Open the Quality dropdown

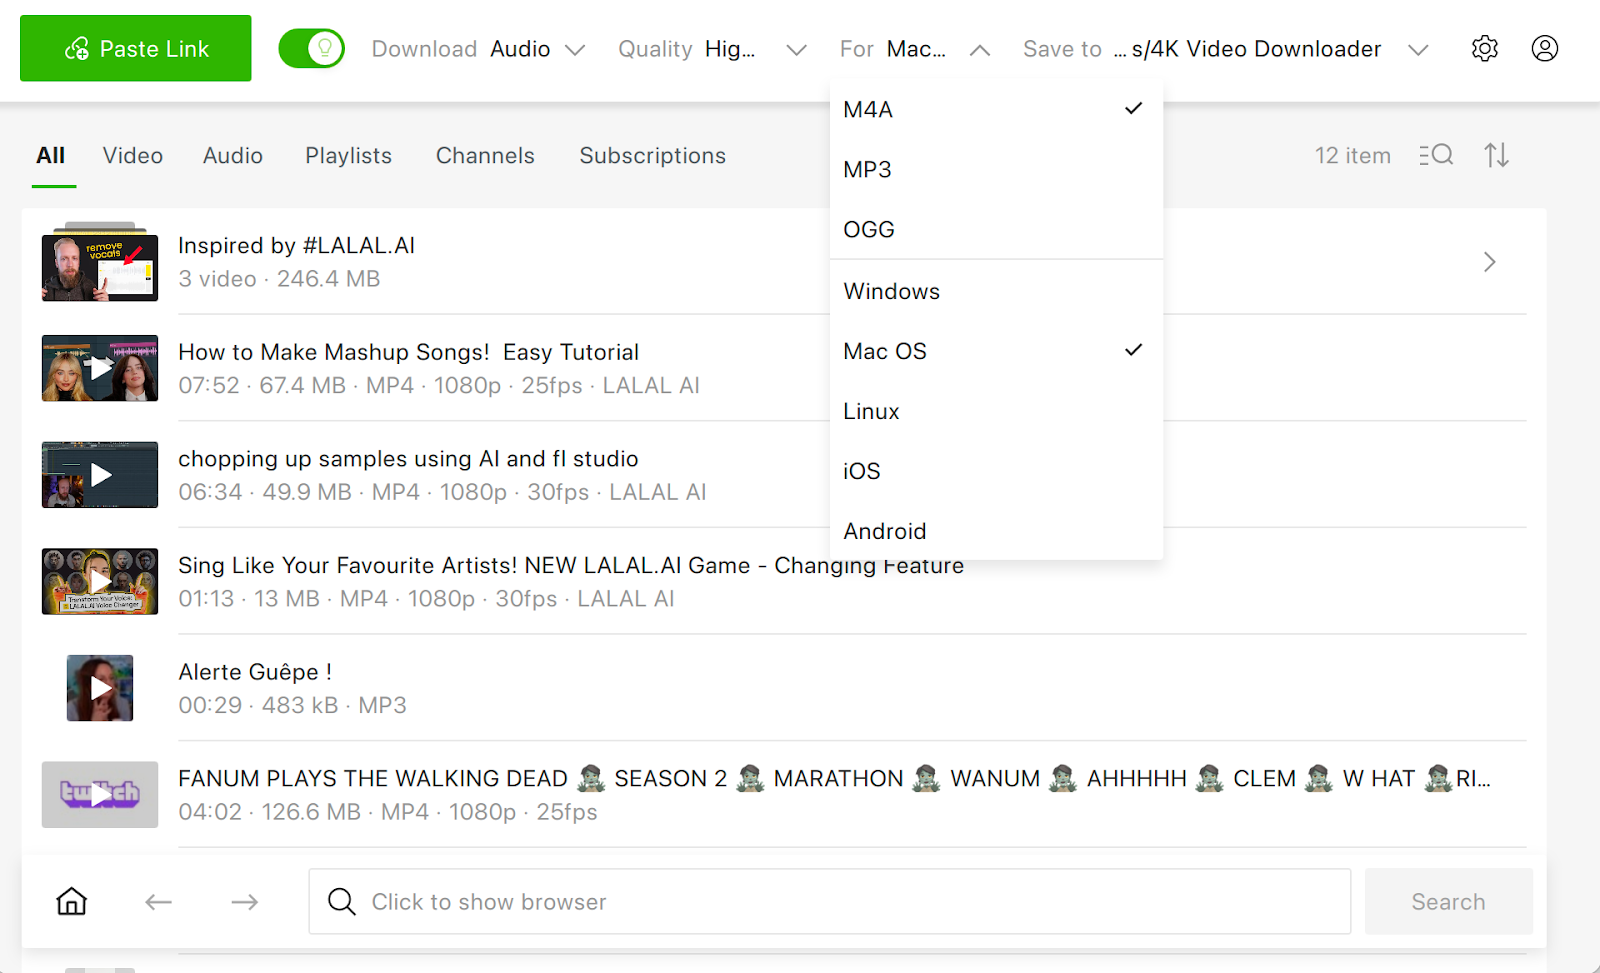point(711,49)
